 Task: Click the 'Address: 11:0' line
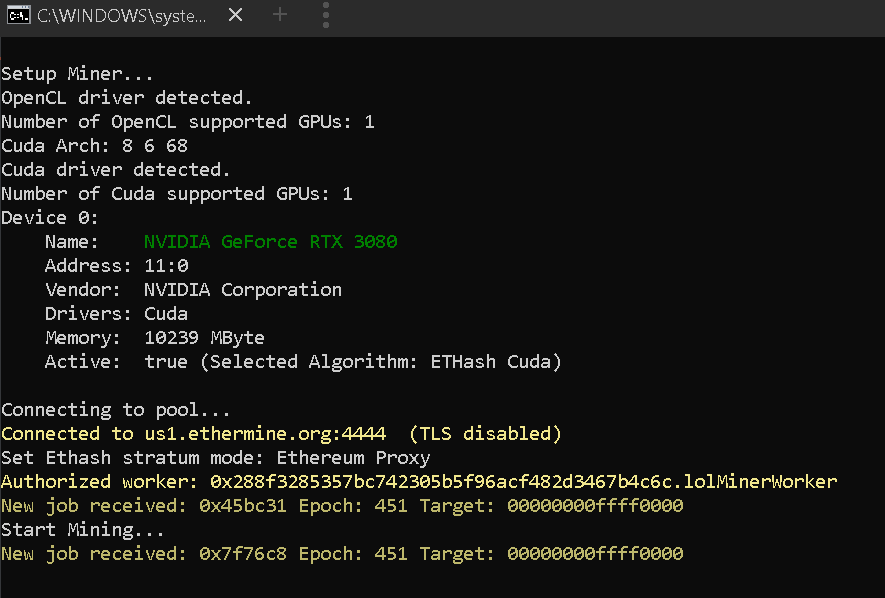tap(116, 266)
